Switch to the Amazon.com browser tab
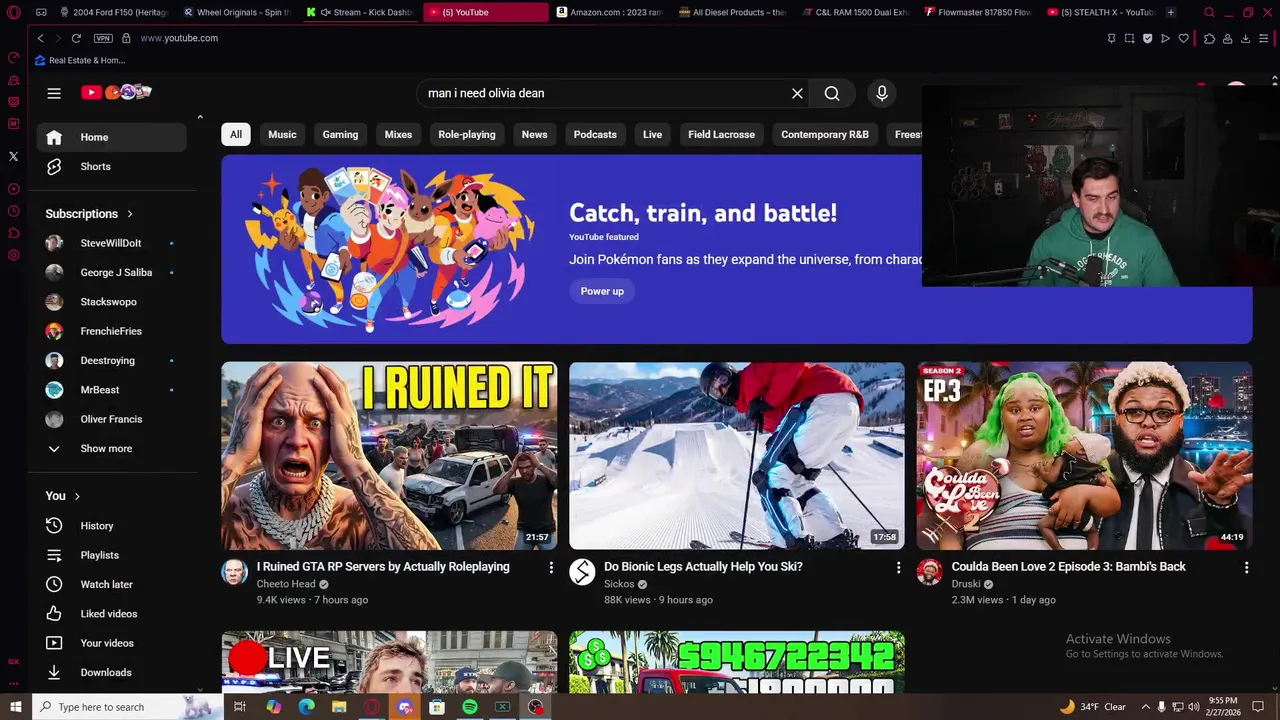The width and height of the screenshot is (1280, 720). pyautogui.click(x=609, y=12)
